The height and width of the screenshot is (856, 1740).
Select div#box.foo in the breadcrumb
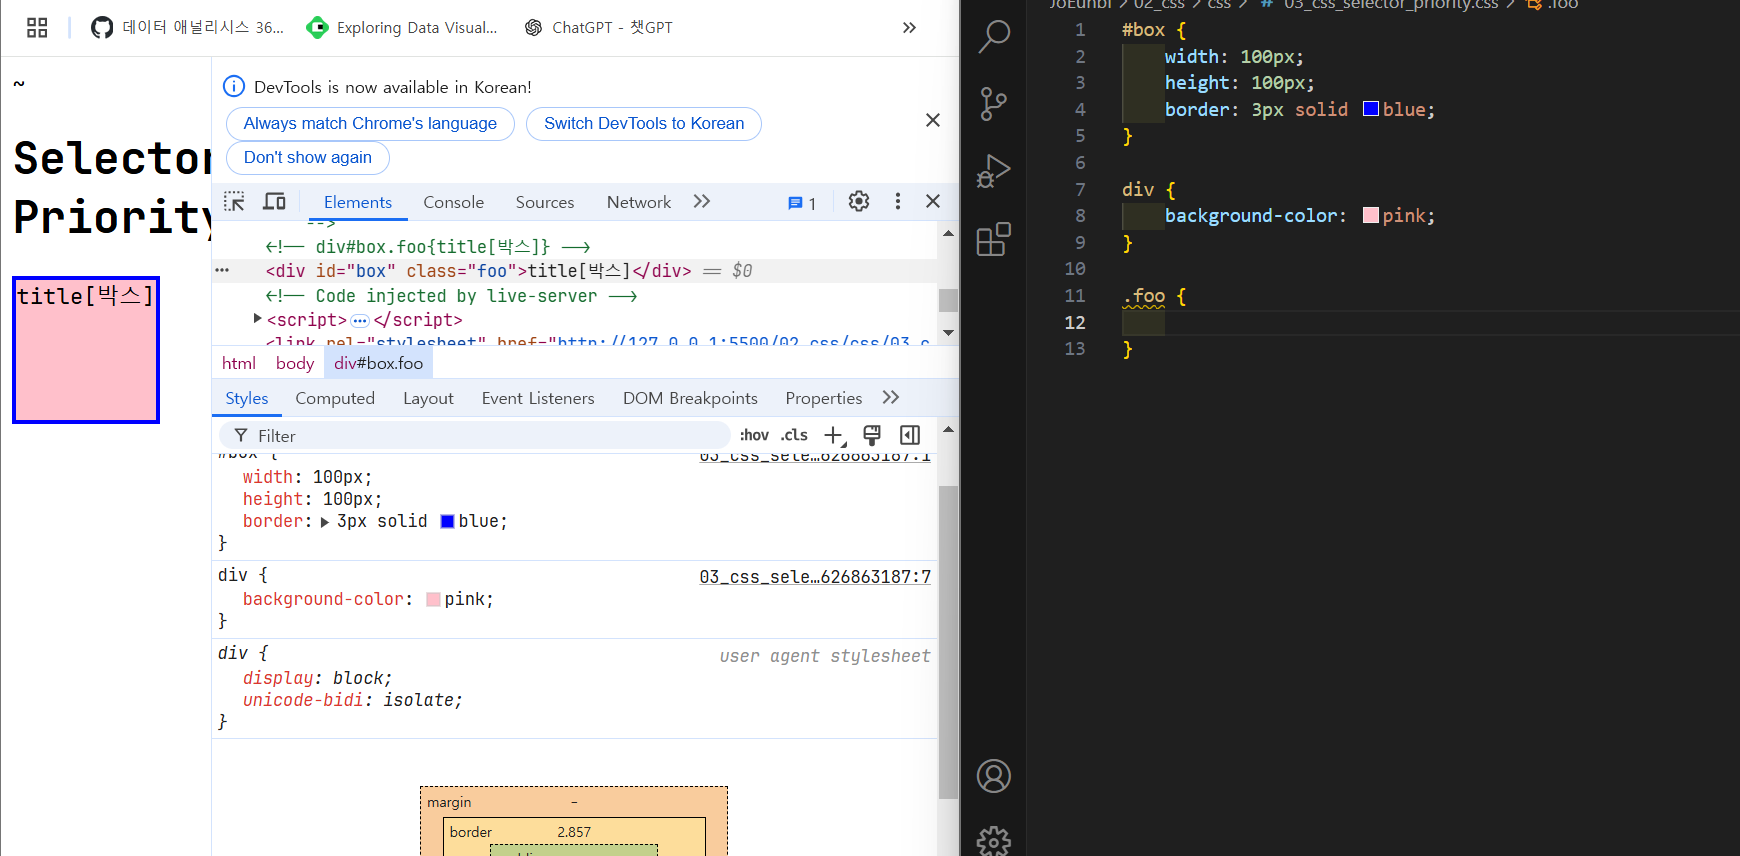pos(378,364)
